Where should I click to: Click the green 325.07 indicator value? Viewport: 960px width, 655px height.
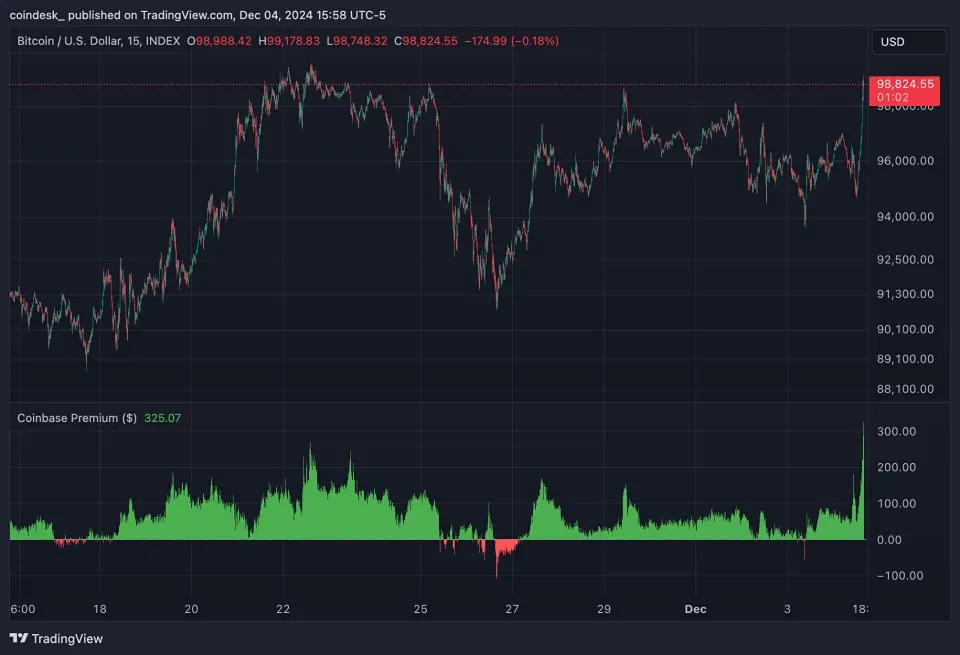[163, 418]
